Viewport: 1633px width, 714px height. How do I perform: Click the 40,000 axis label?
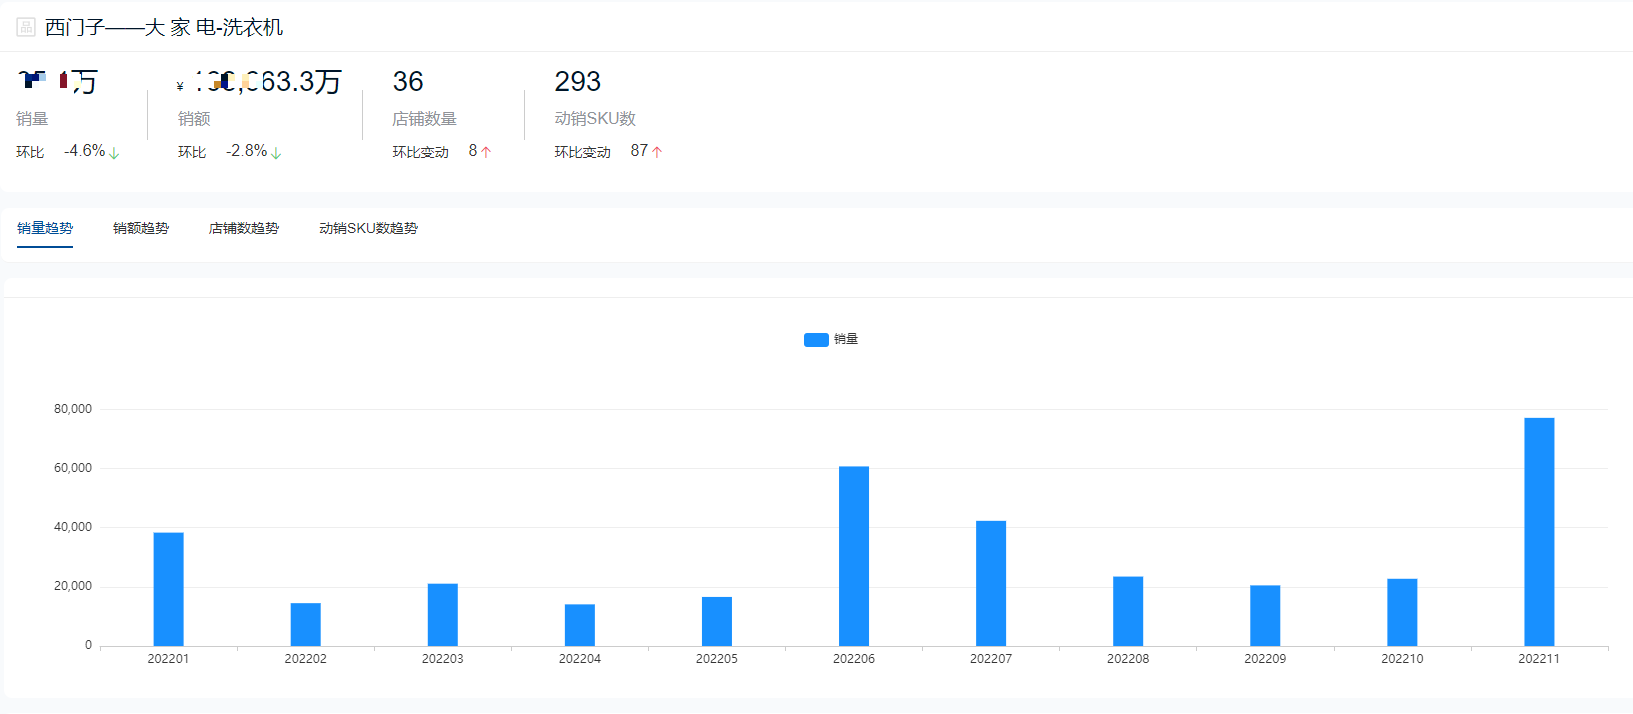(x=73, y=527)
